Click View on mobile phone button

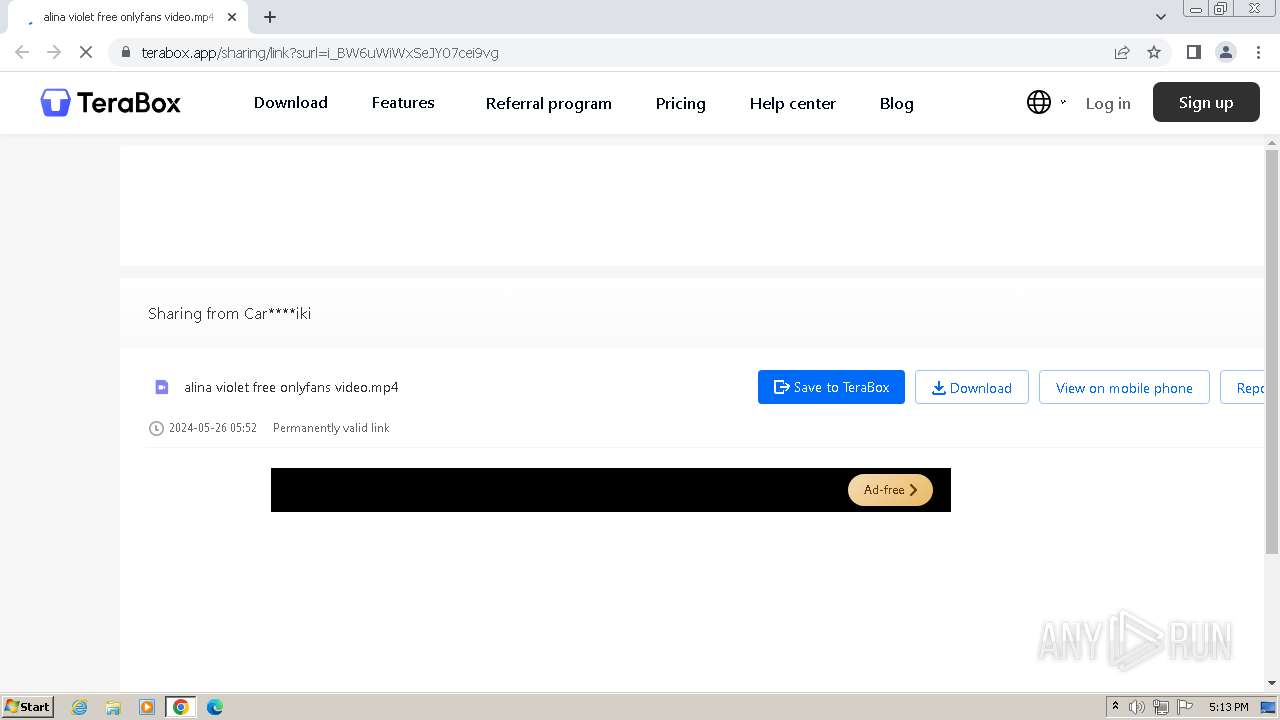point(1124,387)
